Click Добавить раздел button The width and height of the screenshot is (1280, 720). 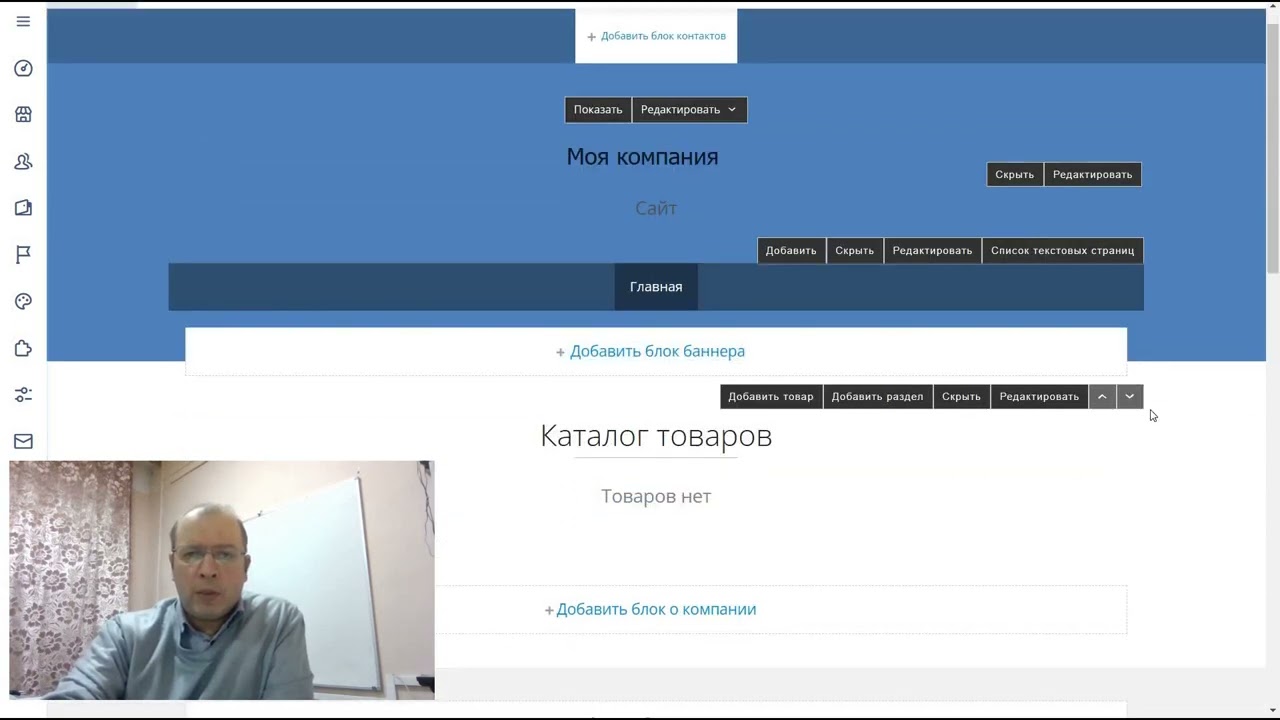pos(878,397)
